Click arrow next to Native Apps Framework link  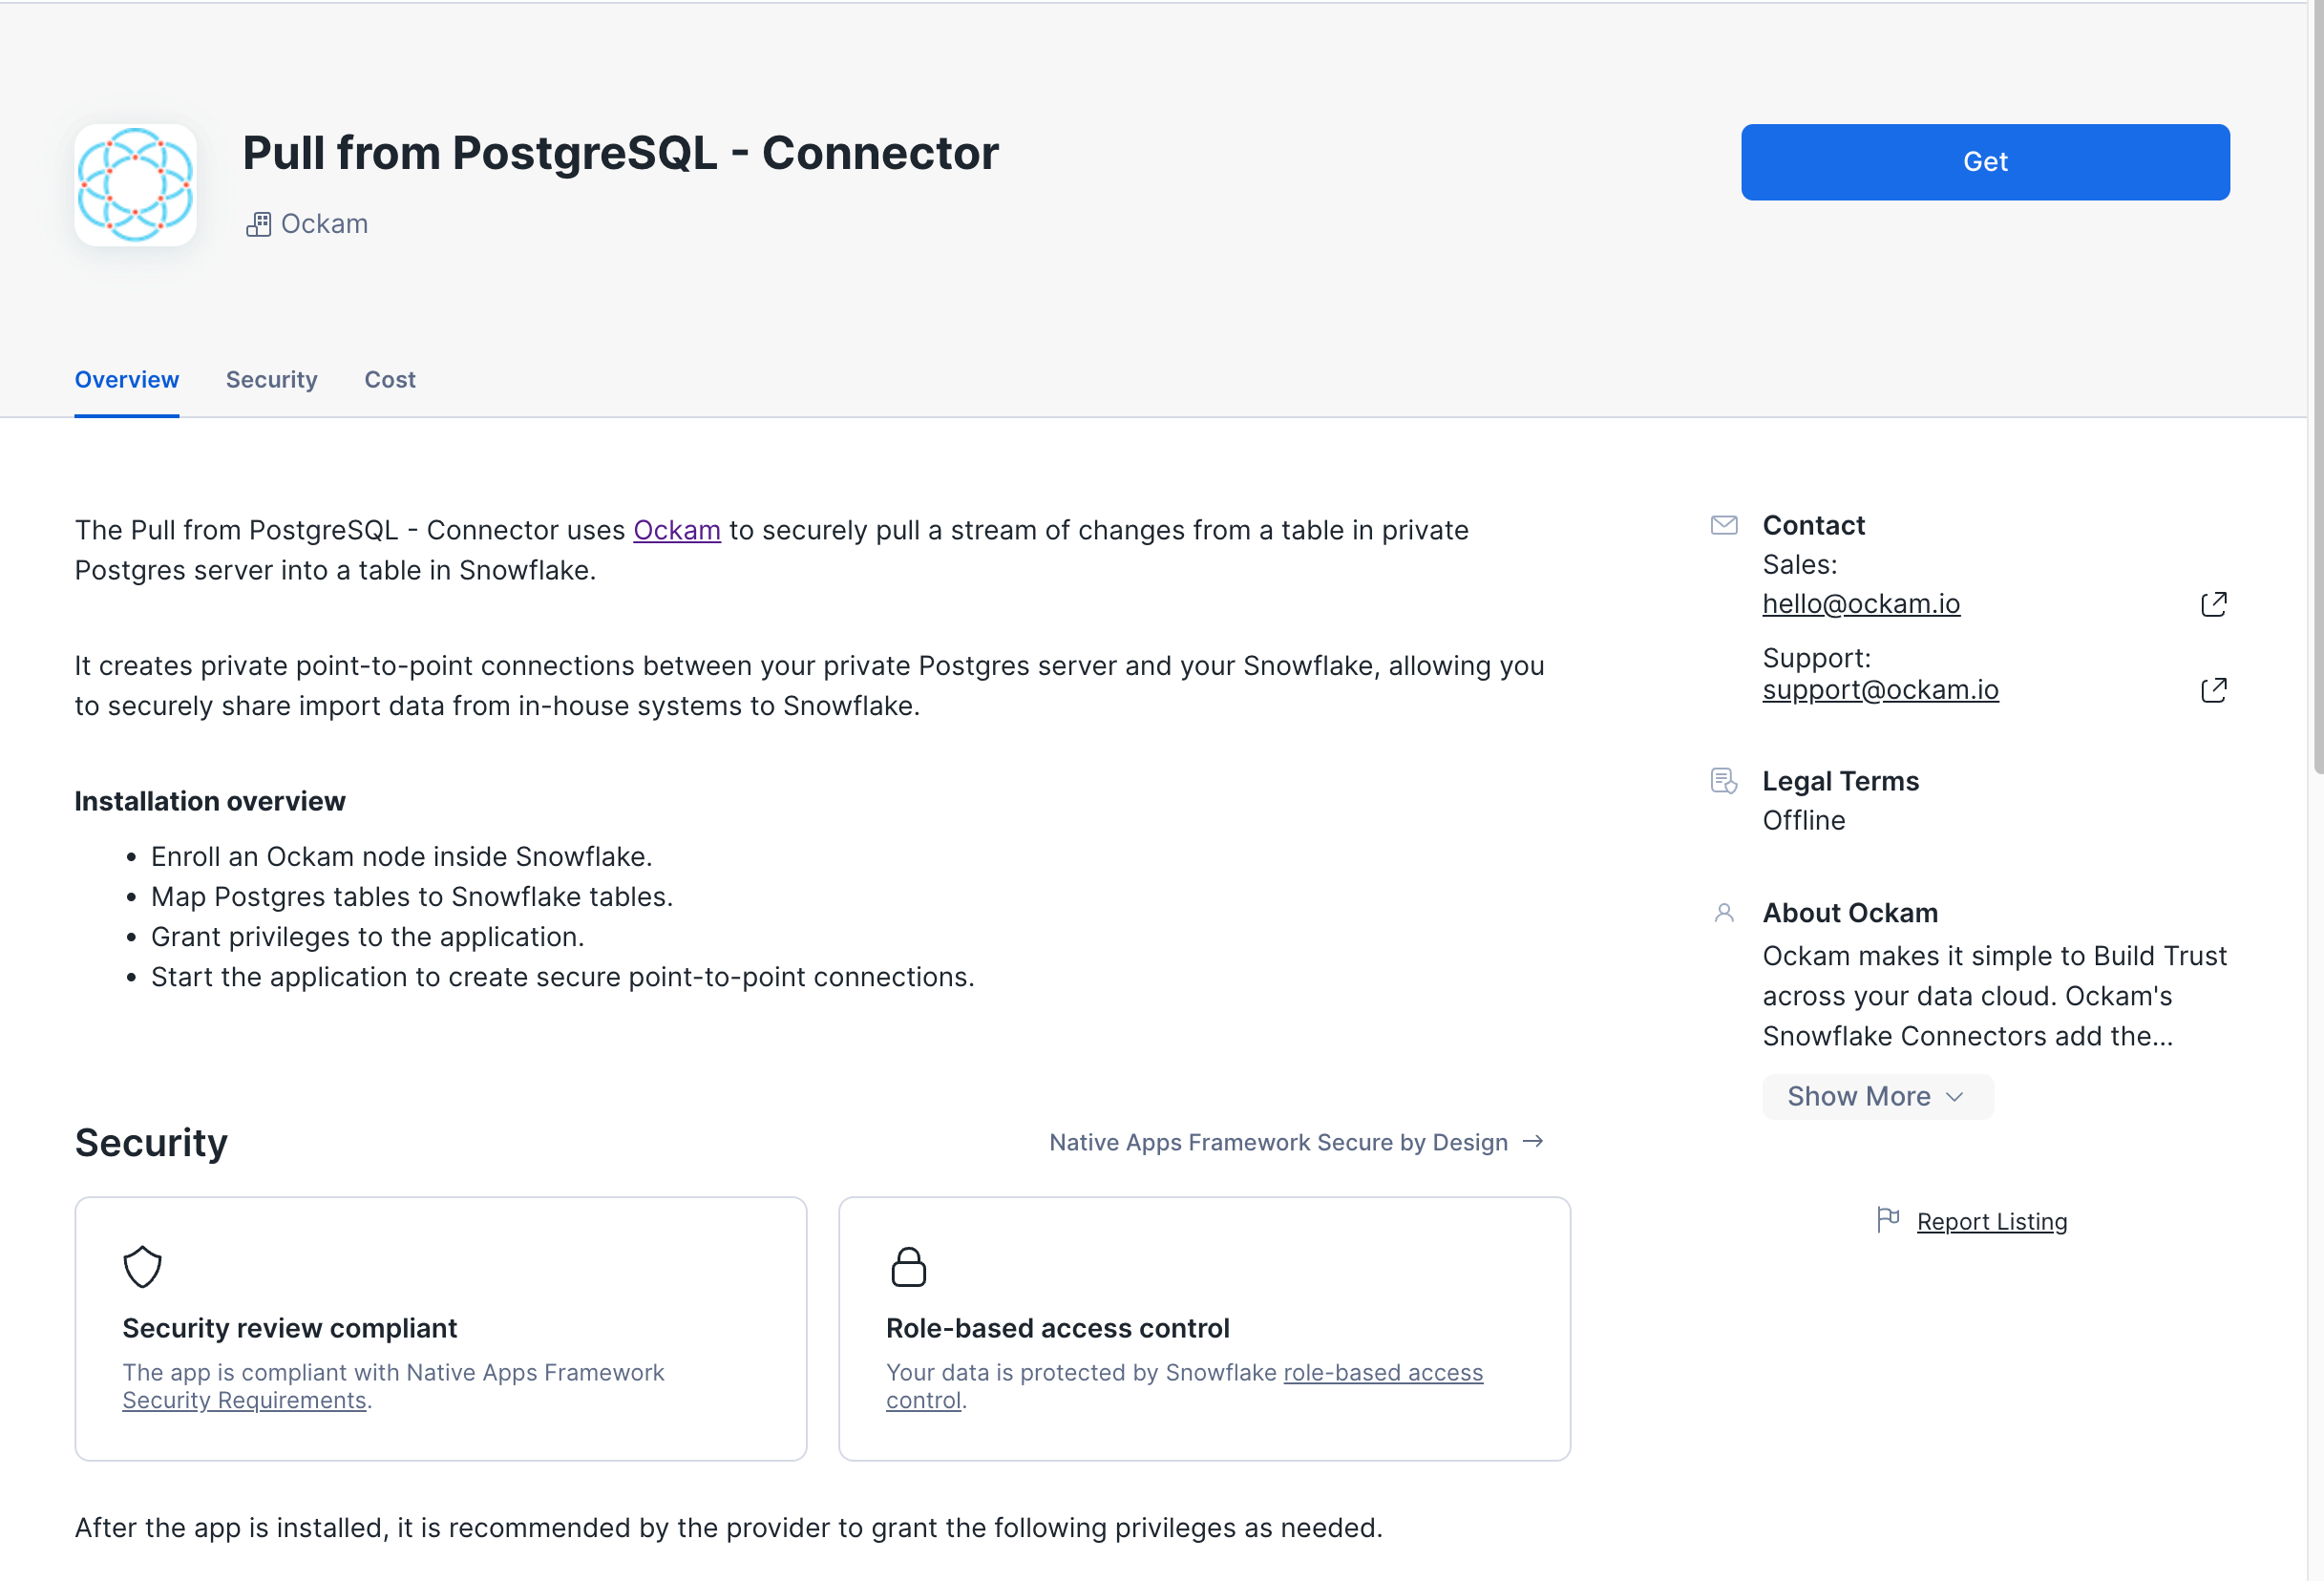coord(1533,1142)
